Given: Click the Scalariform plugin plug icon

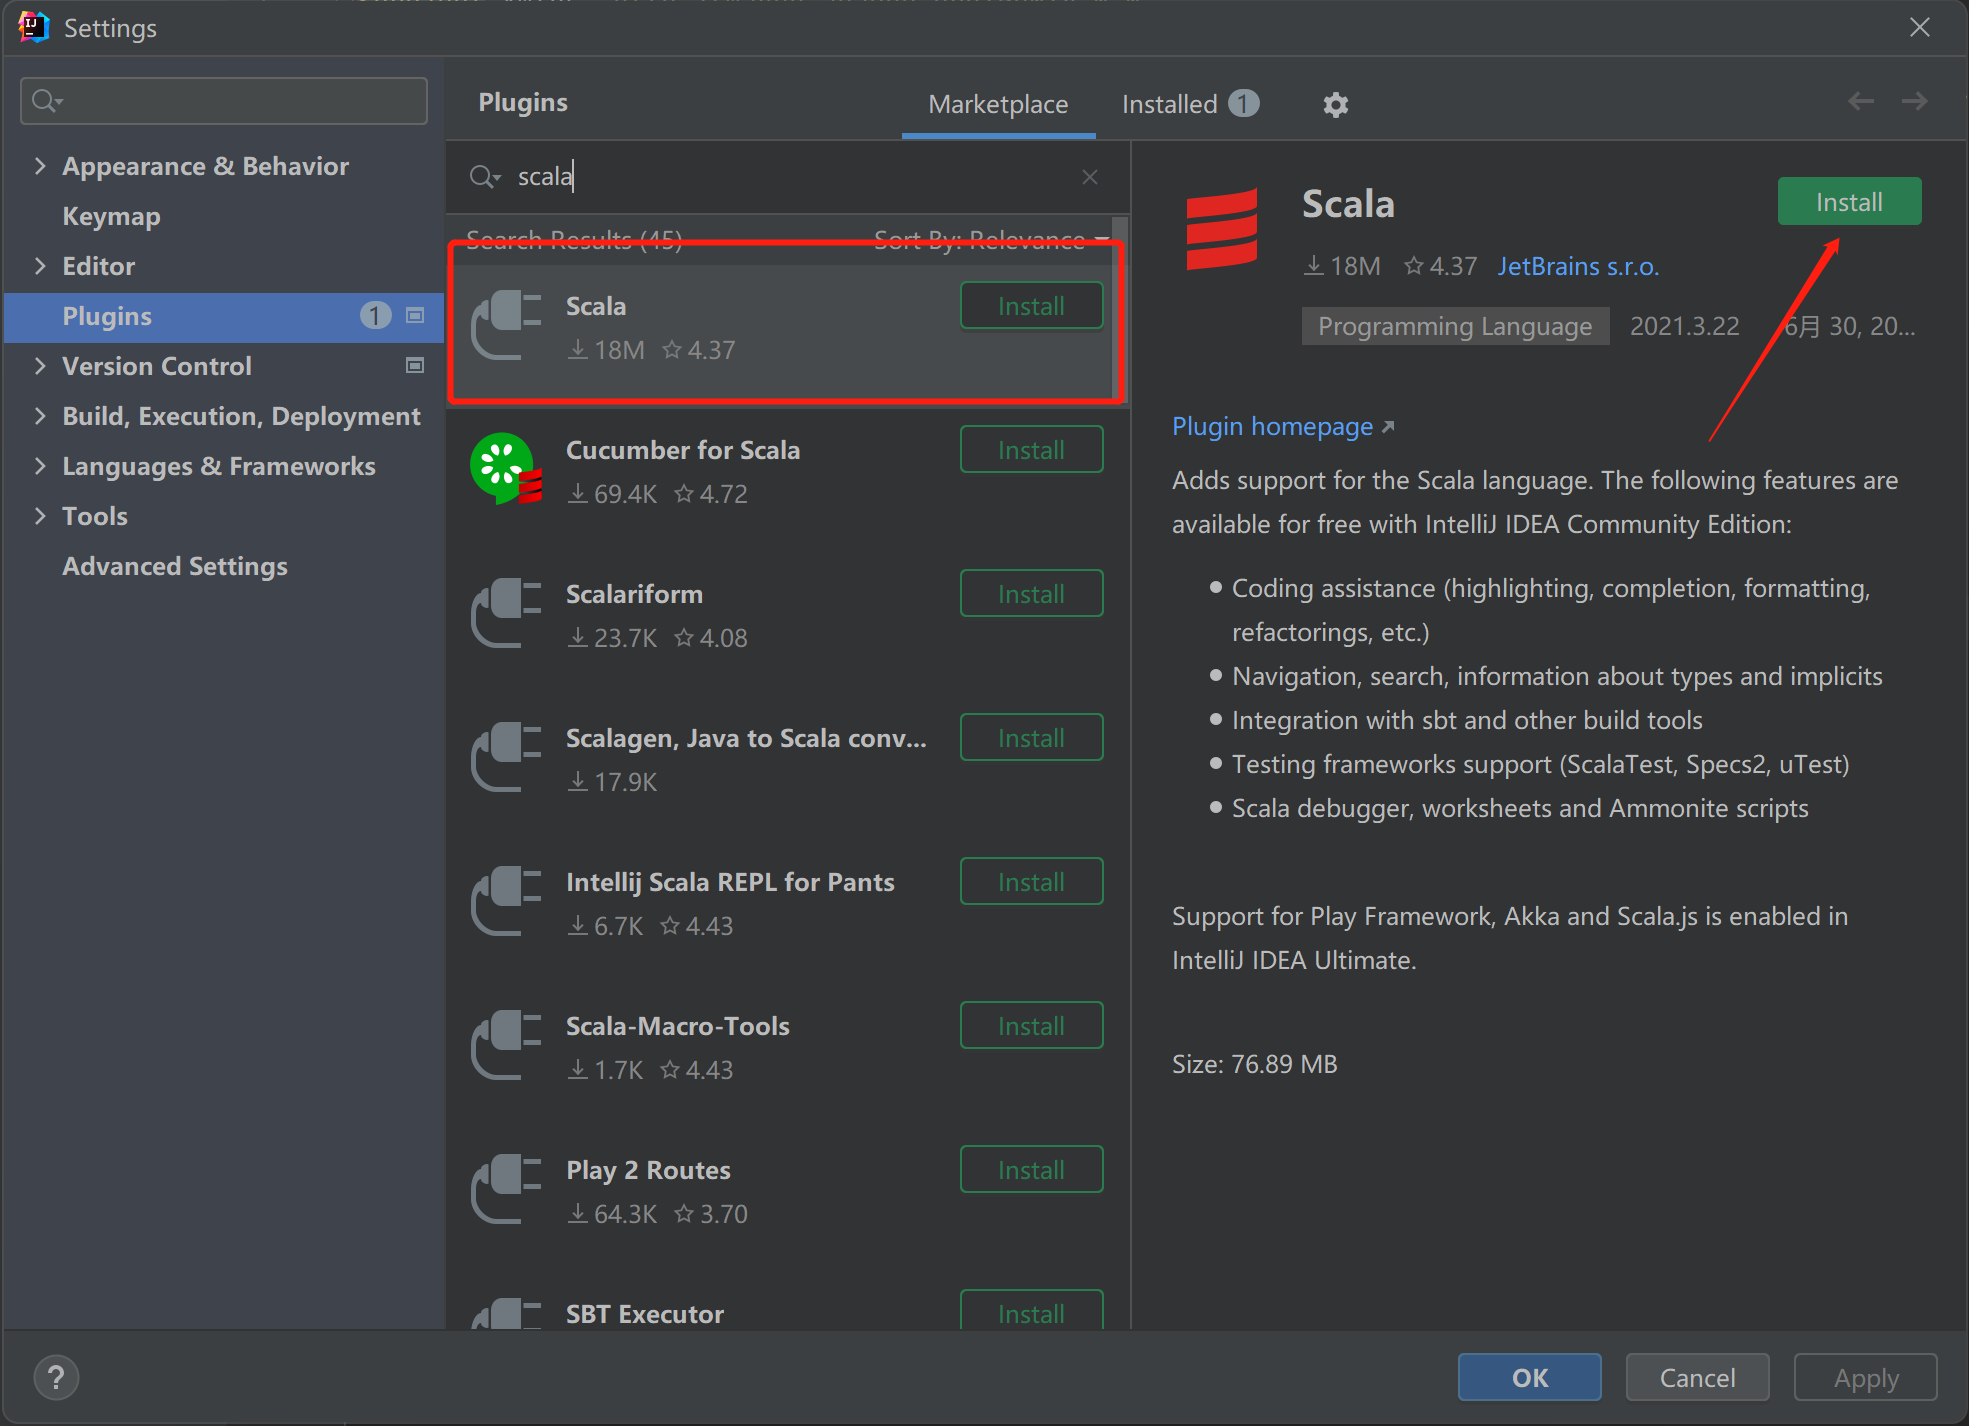Looking at the screenshot, I should coord(506,613).
